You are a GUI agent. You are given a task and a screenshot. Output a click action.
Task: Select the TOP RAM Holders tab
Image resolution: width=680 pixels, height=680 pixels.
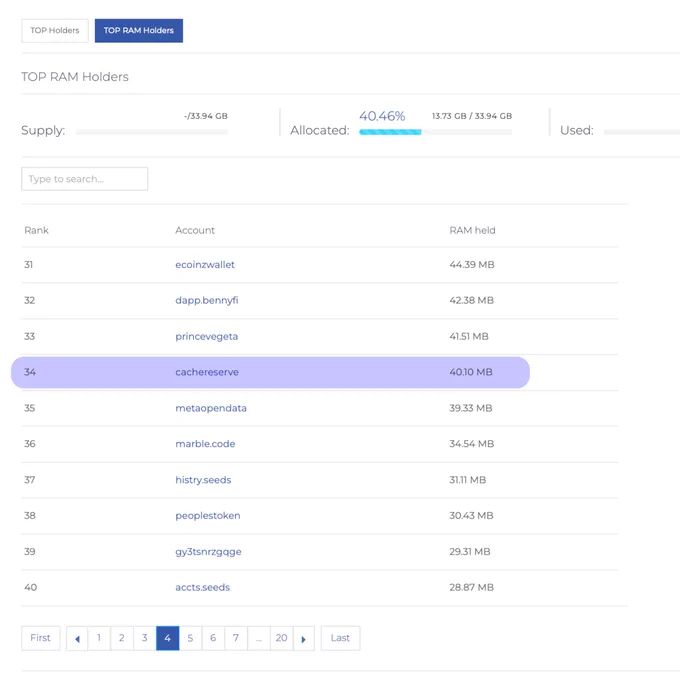(139, 30)
